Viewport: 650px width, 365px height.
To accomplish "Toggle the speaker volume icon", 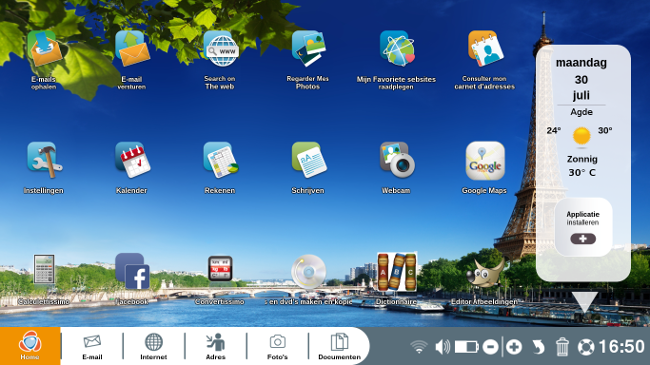I will click(442, 346).
